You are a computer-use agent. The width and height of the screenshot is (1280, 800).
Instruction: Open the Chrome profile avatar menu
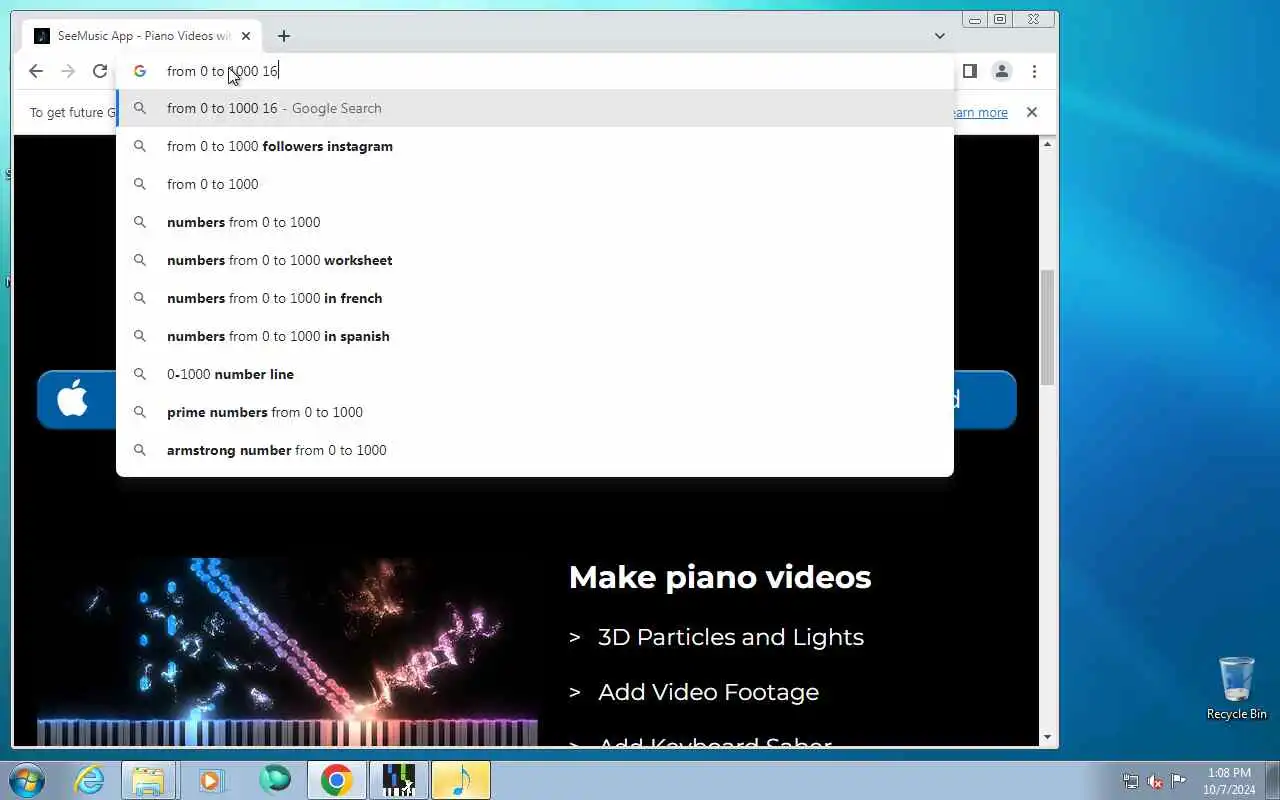pyautogui.click(x=1001, y=71)
